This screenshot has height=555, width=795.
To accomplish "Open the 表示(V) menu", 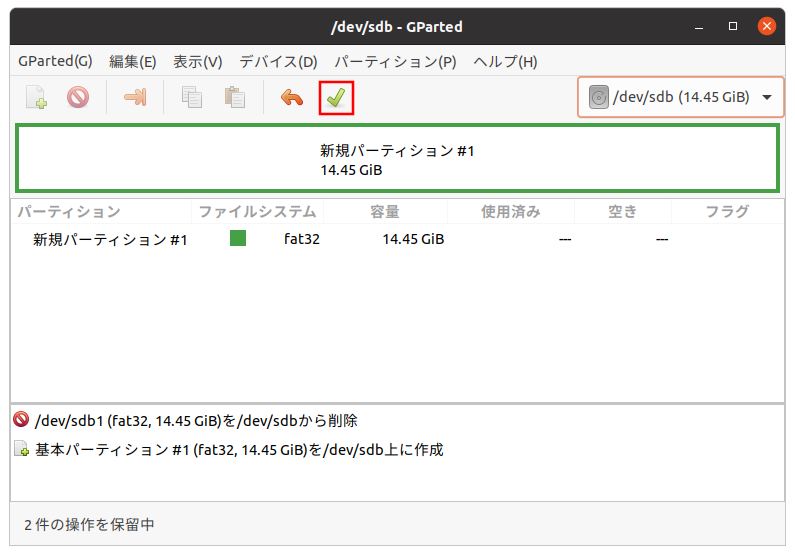I will (197, 61).
